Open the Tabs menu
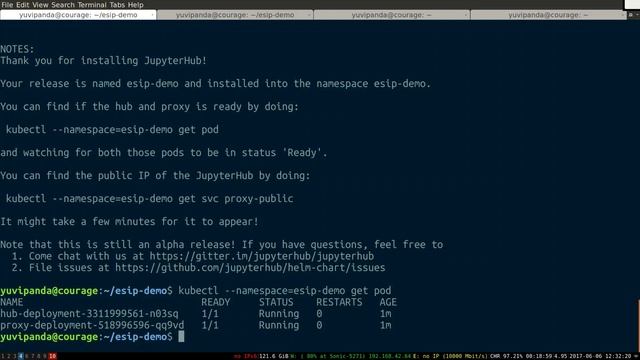The image size is (640, 360). point(117,5)
